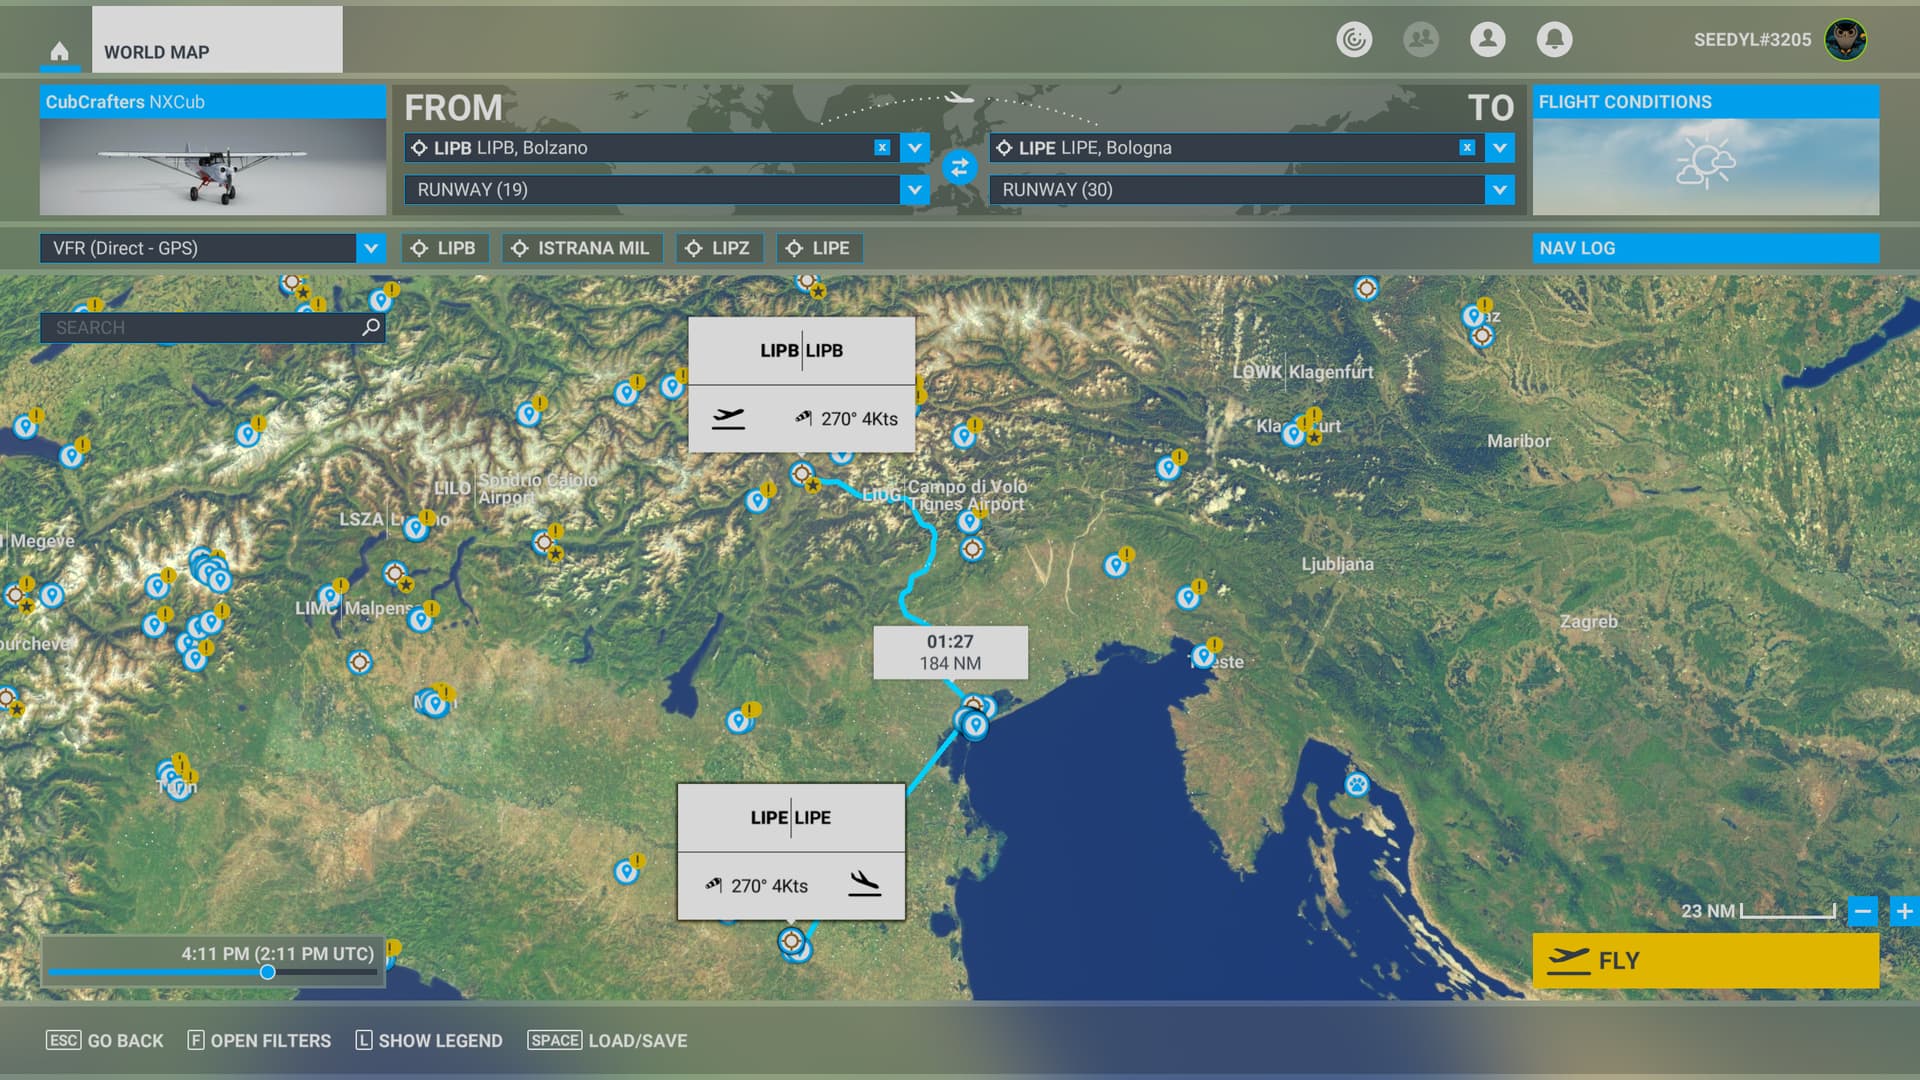The height and width of the screenshot is (1080, 1920).
Task: Open the notifications bell icon
Action: [1554, 39]
